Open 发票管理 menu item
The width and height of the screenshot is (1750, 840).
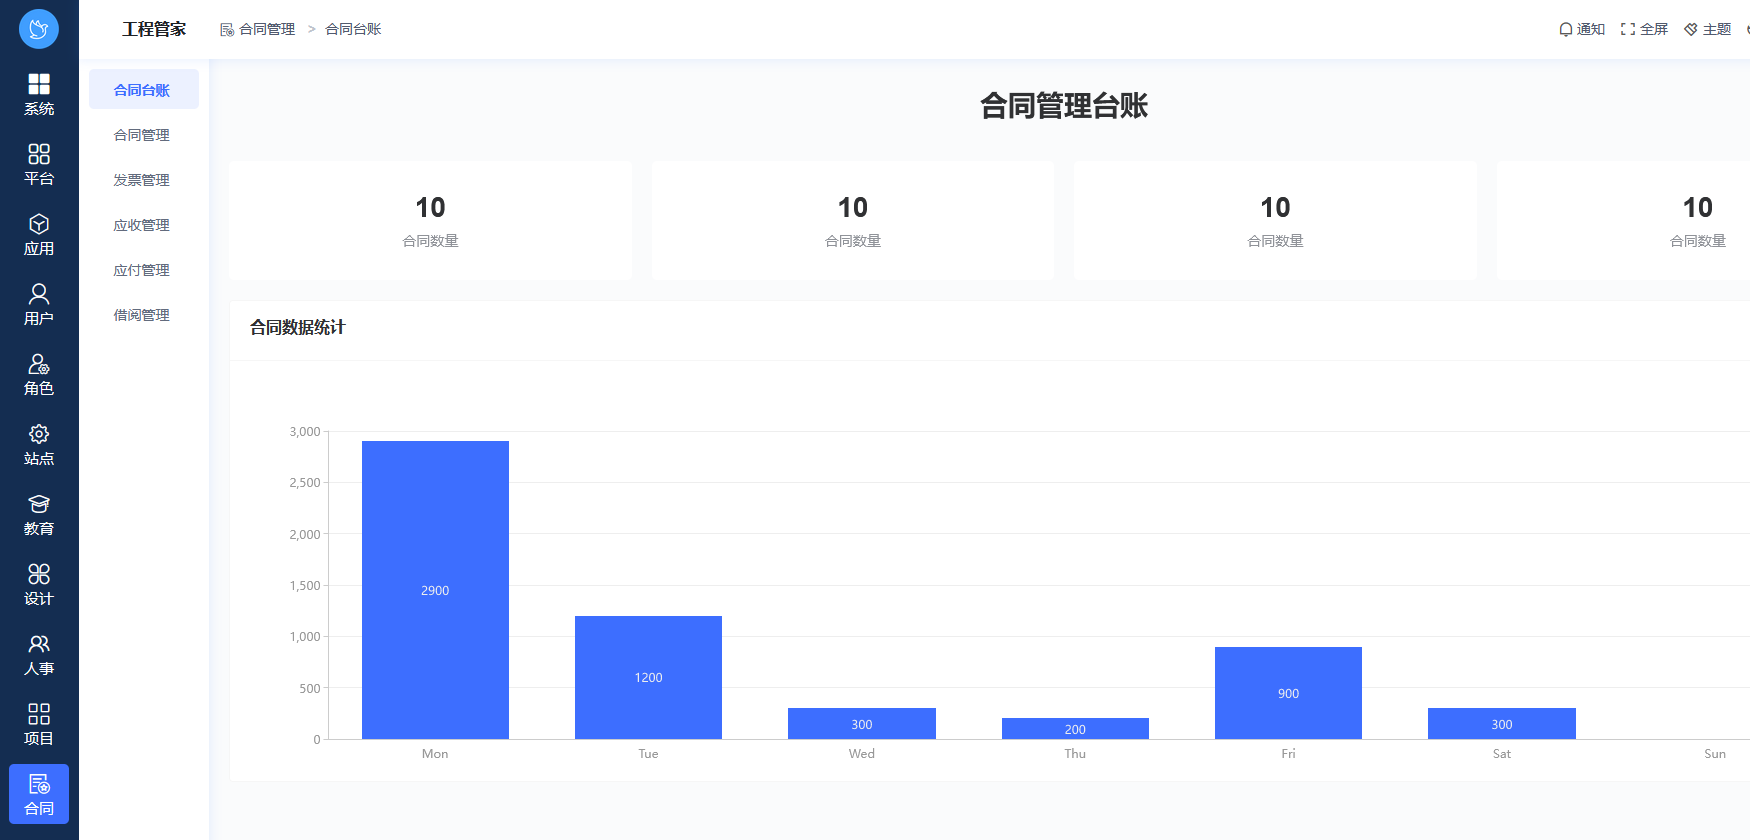tap(142, 180)
